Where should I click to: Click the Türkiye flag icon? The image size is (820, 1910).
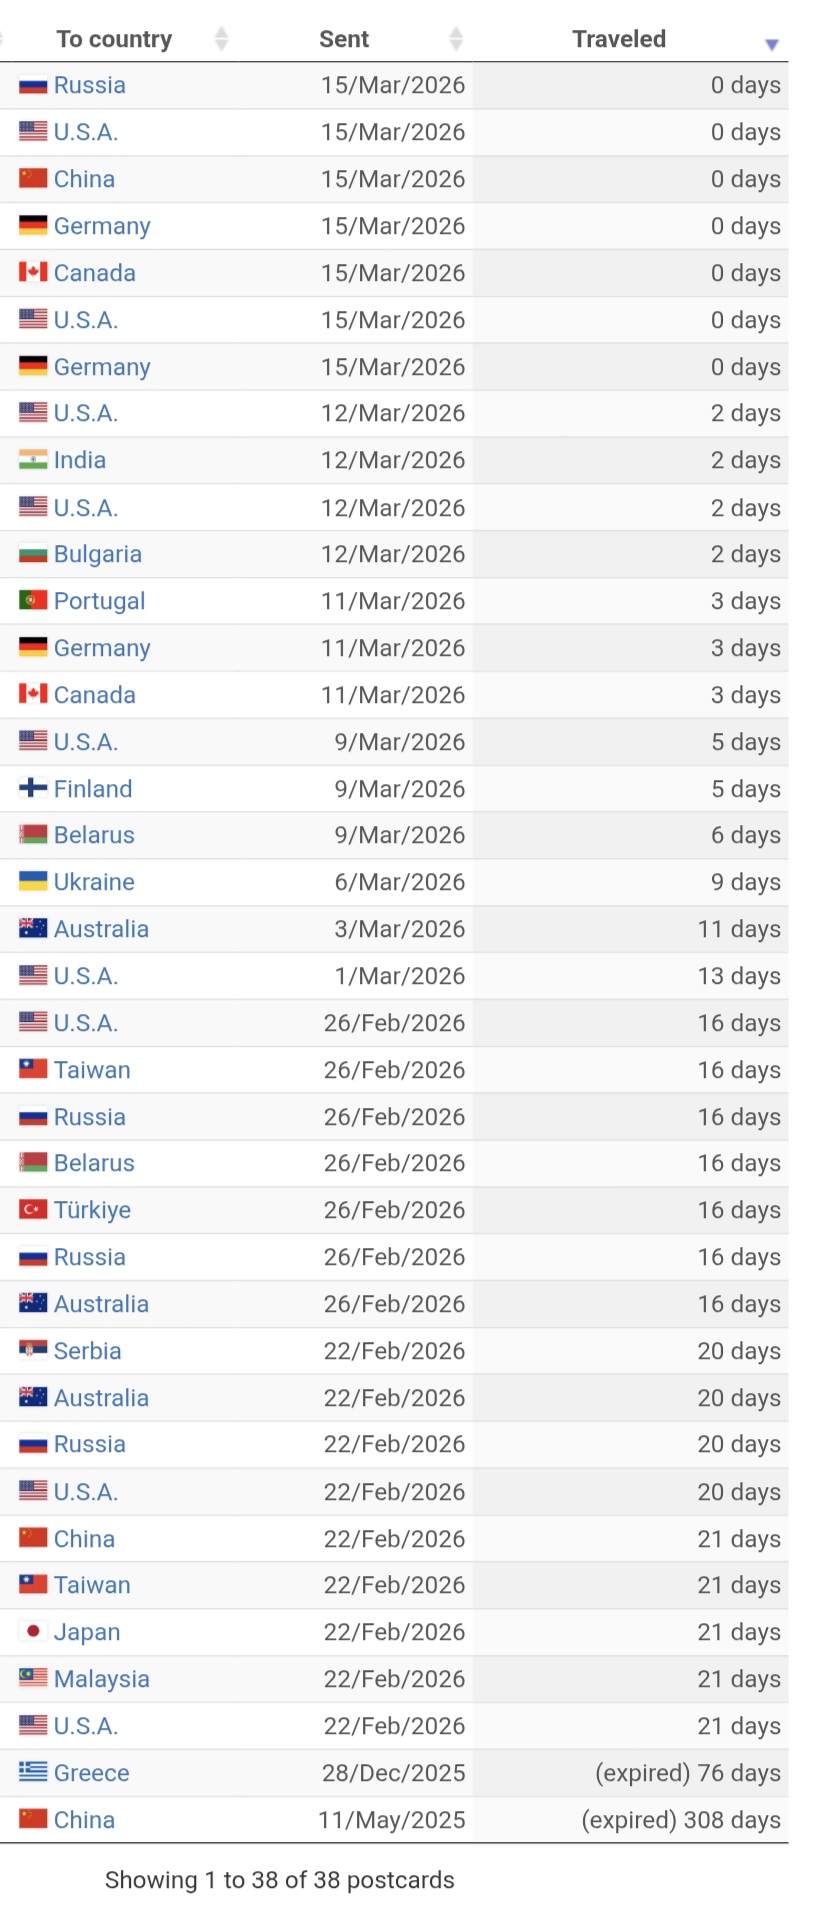tap(33, 1210)
